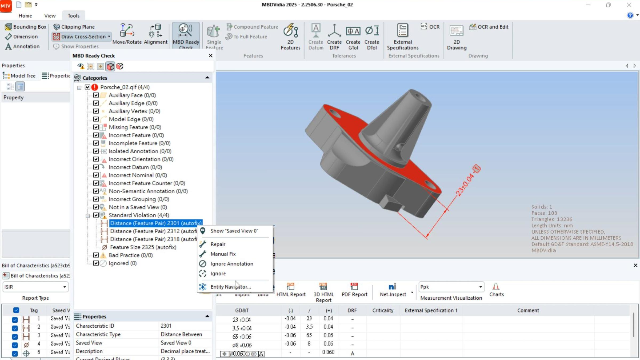Close the MBD Ready Check panel
The image size is (640, 360).
(x=210, y=56)
